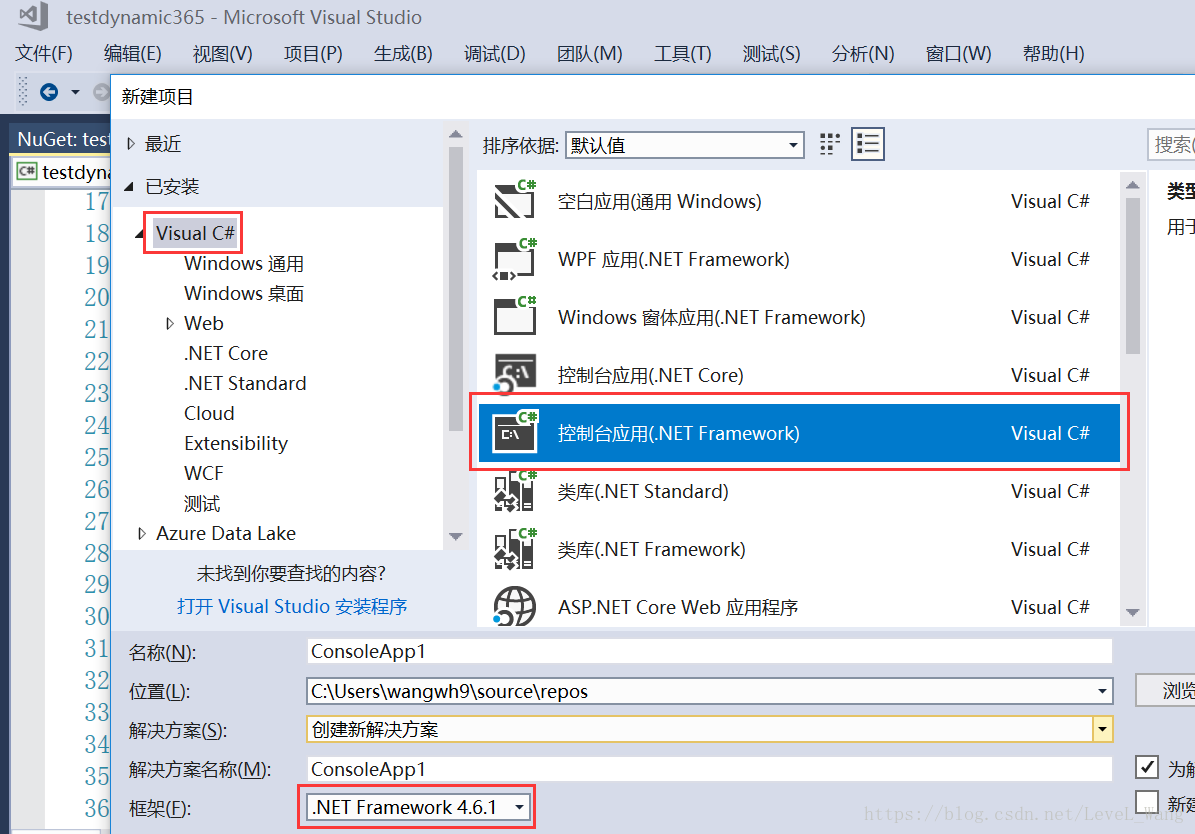Select 类库(.NET Standard) template
The height and width of the screenshot is (834, 1195).
[x=799, y=491]
